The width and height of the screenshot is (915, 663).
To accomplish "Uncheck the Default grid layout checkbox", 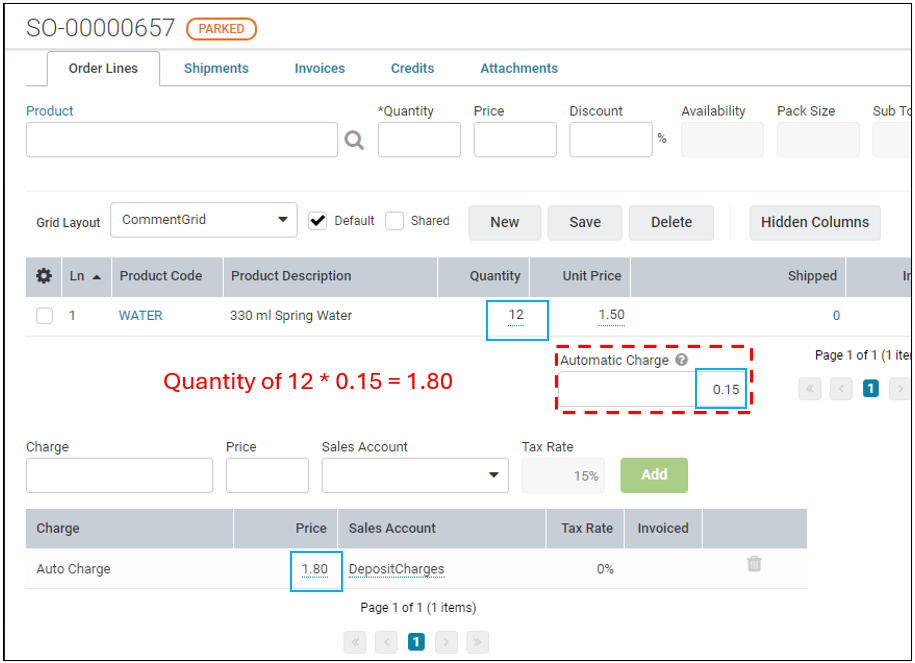I will 318,220.
